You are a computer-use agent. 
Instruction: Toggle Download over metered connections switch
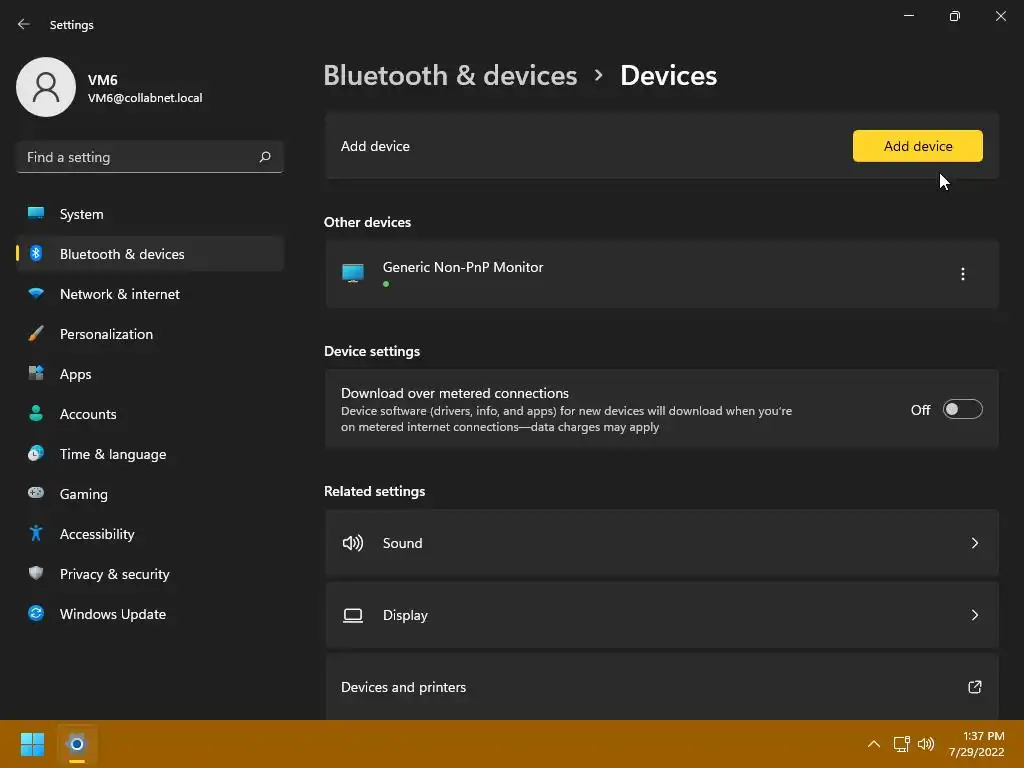pos(963,409)
